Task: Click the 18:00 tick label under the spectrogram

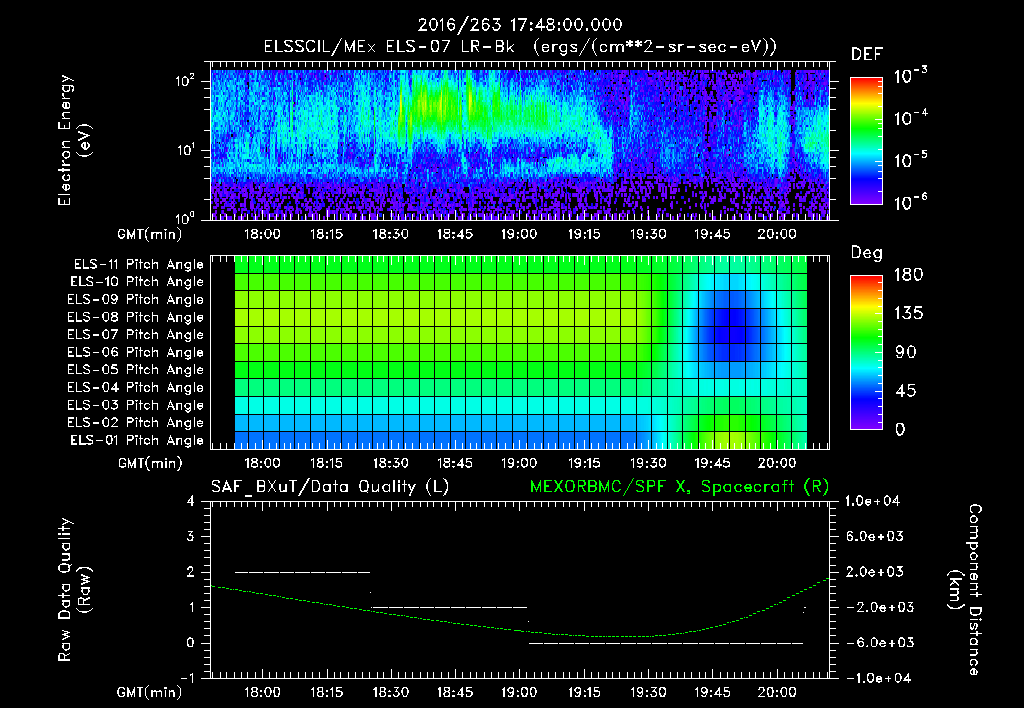Action: coord(262,234)
